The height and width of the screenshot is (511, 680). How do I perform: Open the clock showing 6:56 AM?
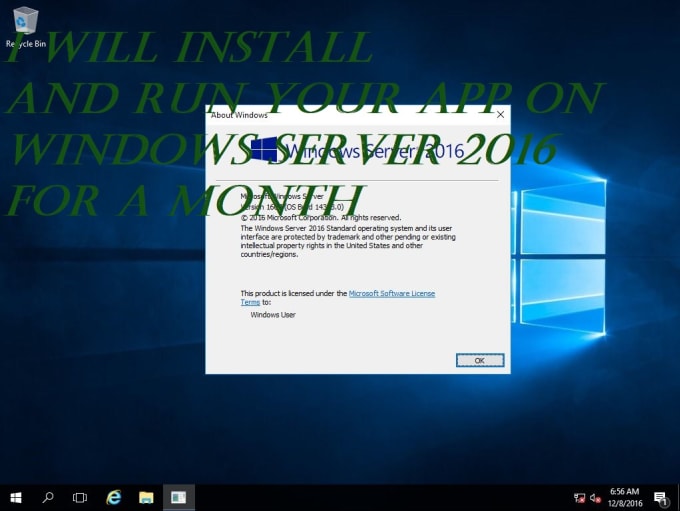point(625,498)
